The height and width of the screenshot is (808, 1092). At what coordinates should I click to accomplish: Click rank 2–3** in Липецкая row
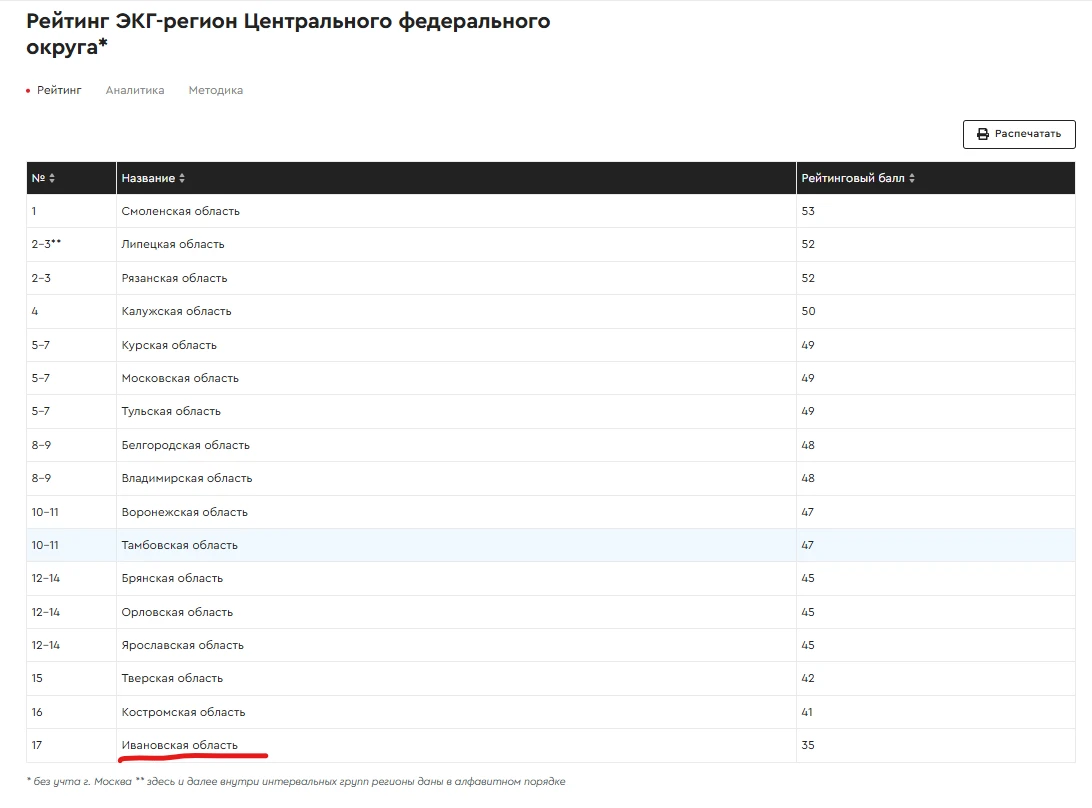(x=46, y=244)
